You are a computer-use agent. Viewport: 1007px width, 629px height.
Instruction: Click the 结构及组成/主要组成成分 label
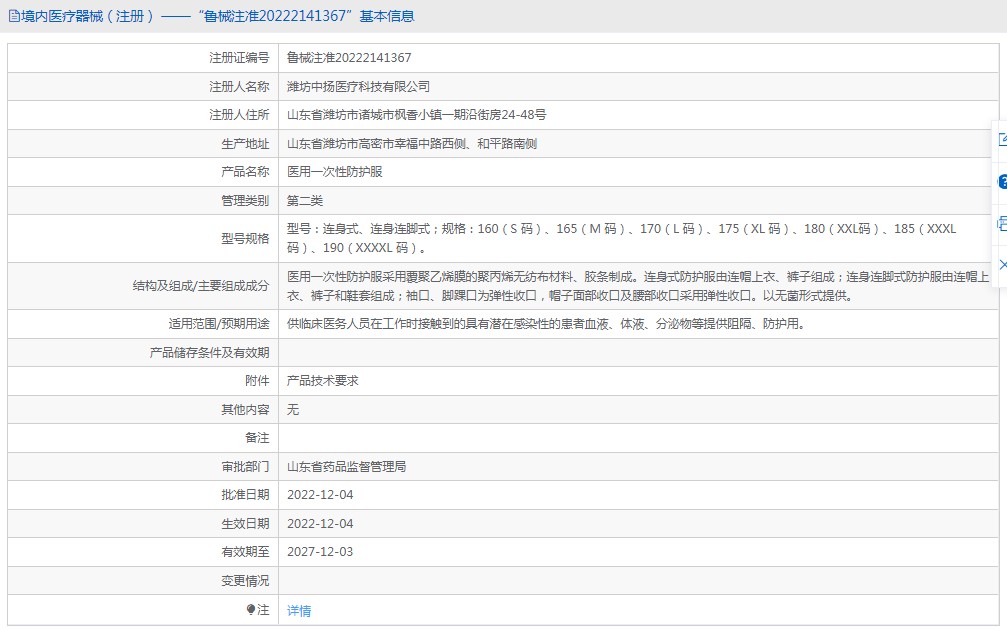[x=201, y=286]
